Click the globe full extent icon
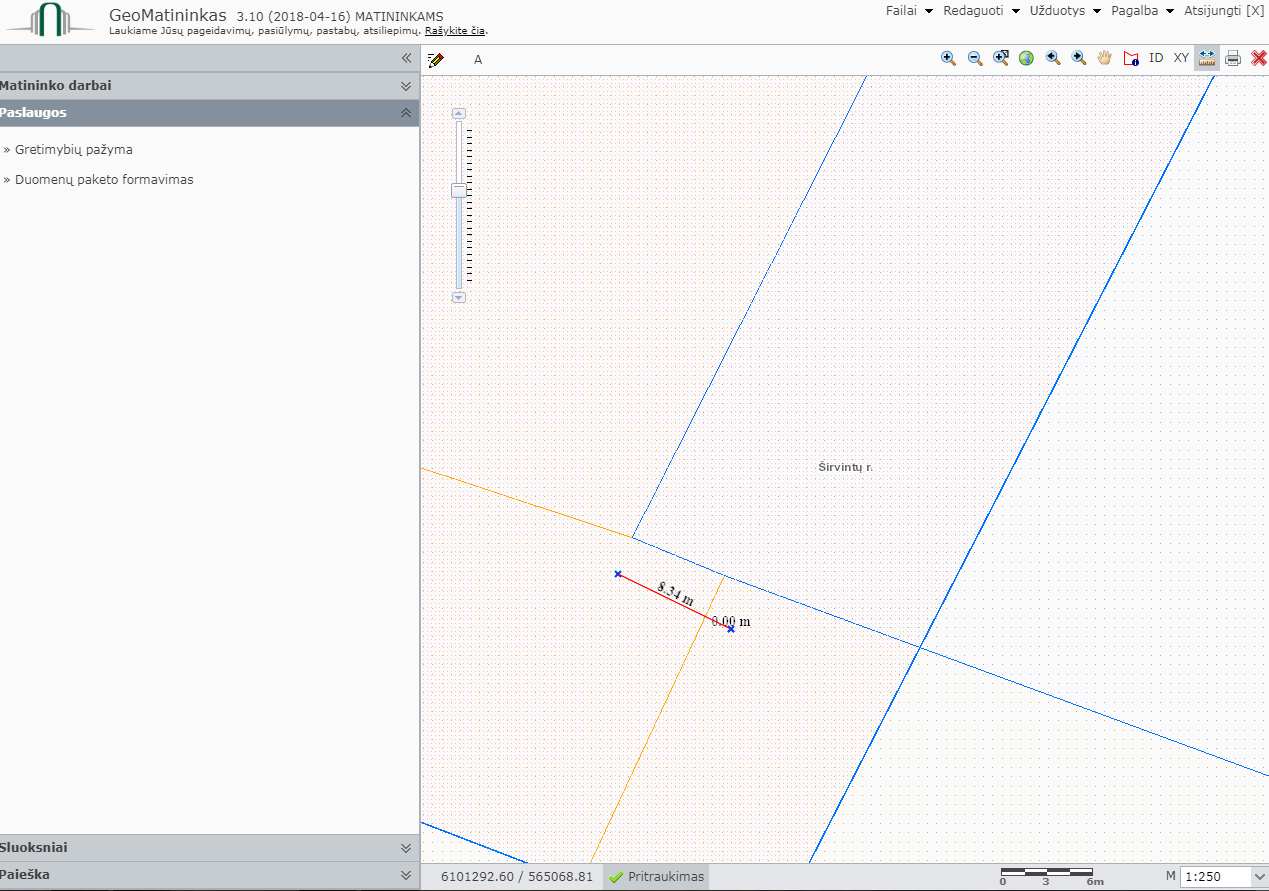 [x=1026, y=58]
